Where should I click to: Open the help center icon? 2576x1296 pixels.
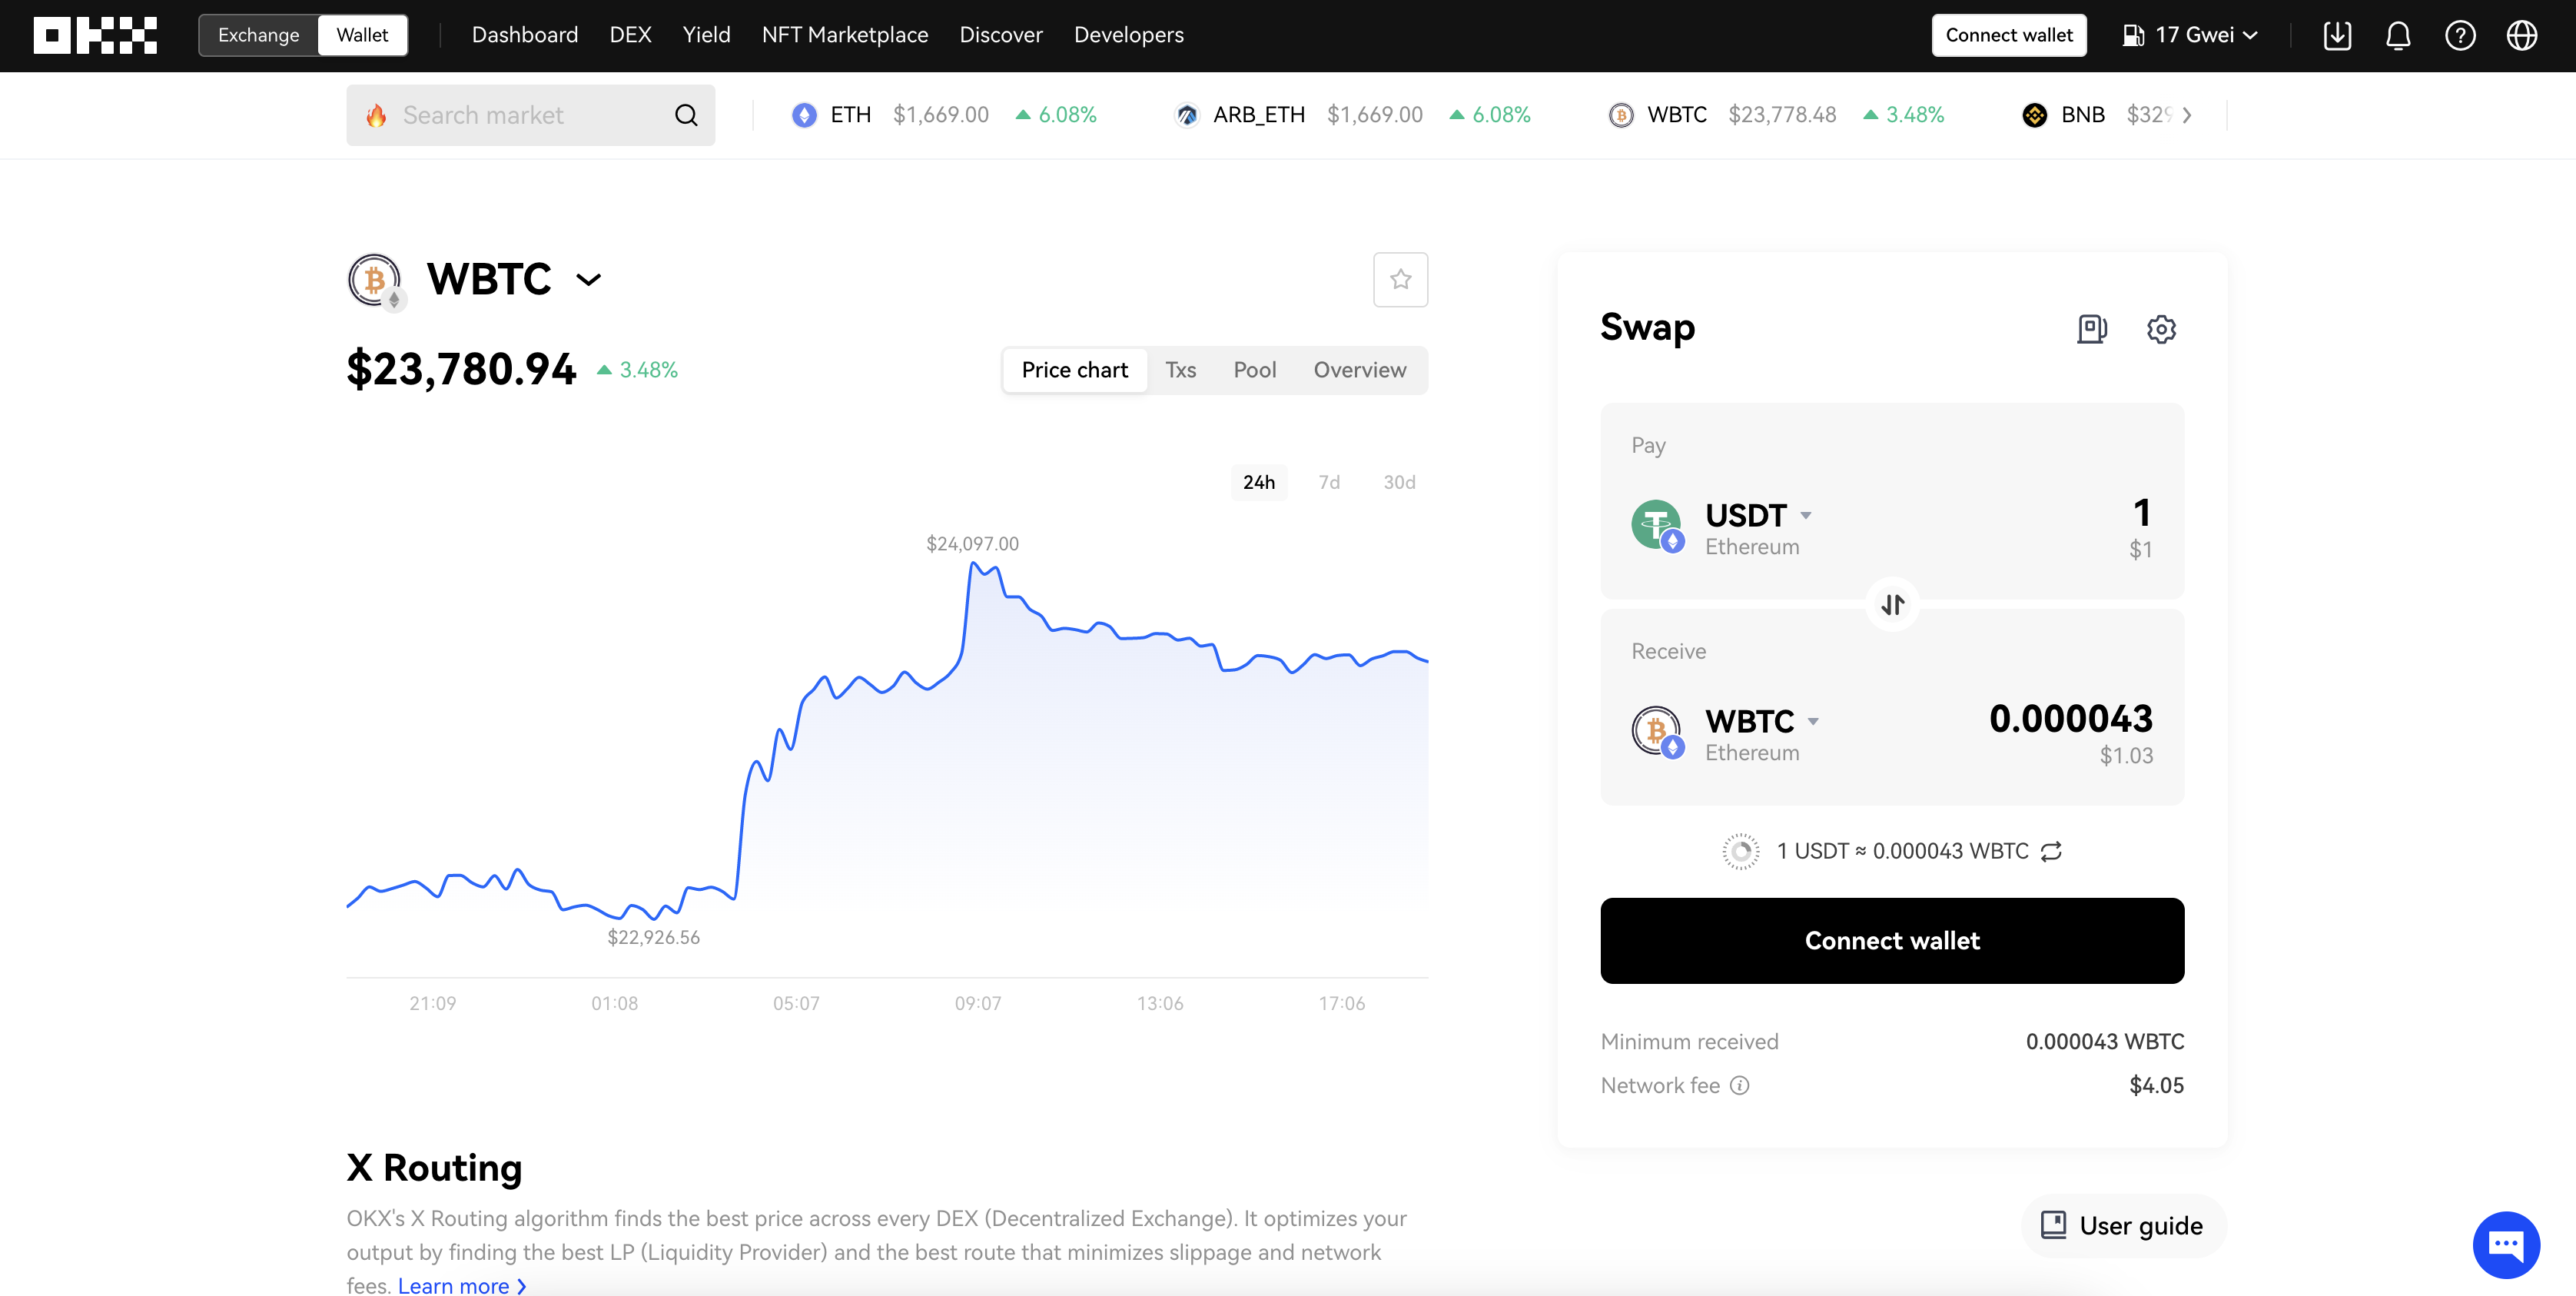click(2461, 35)
